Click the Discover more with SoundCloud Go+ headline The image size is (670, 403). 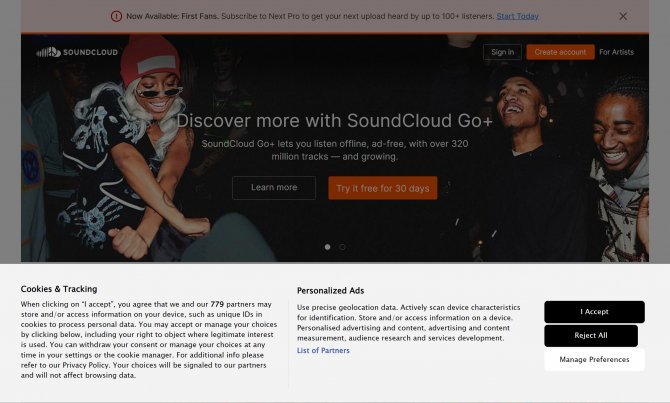coord(335,121)
